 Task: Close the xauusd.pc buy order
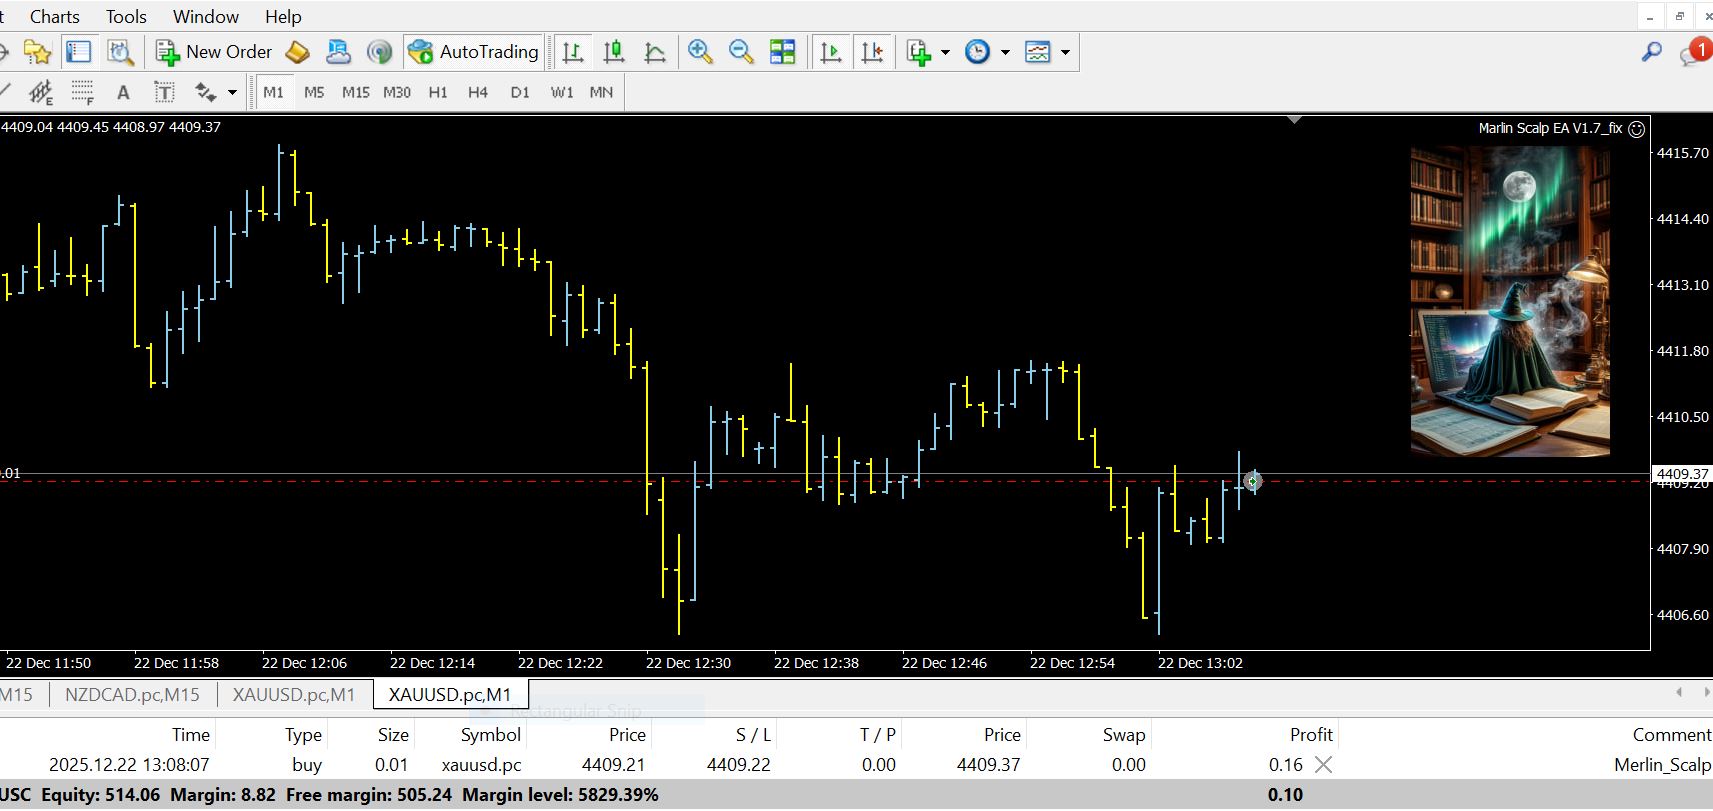click(x=1323, y=765)
